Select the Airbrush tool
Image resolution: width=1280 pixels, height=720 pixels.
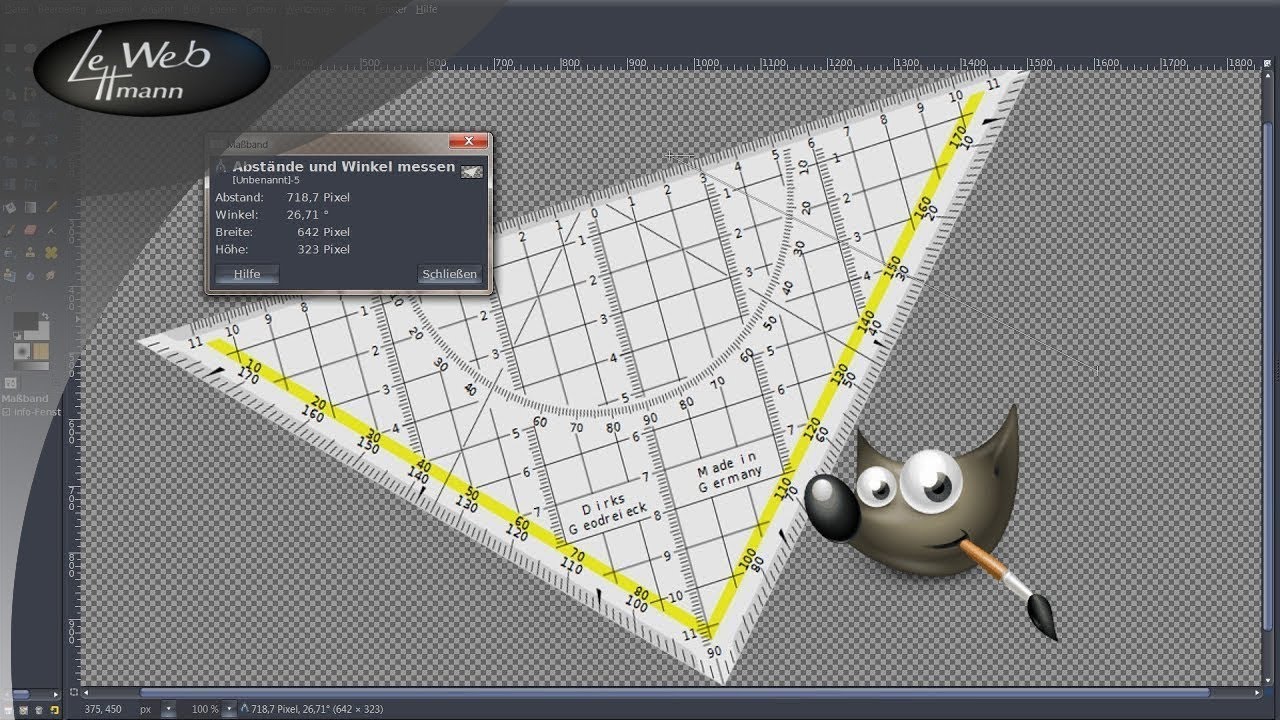(52, 229)
